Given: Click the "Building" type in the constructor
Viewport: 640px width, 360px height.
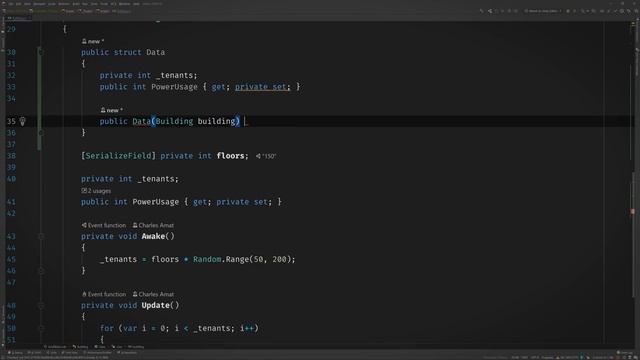Looking at the screenshot, I should pos(174,121).
